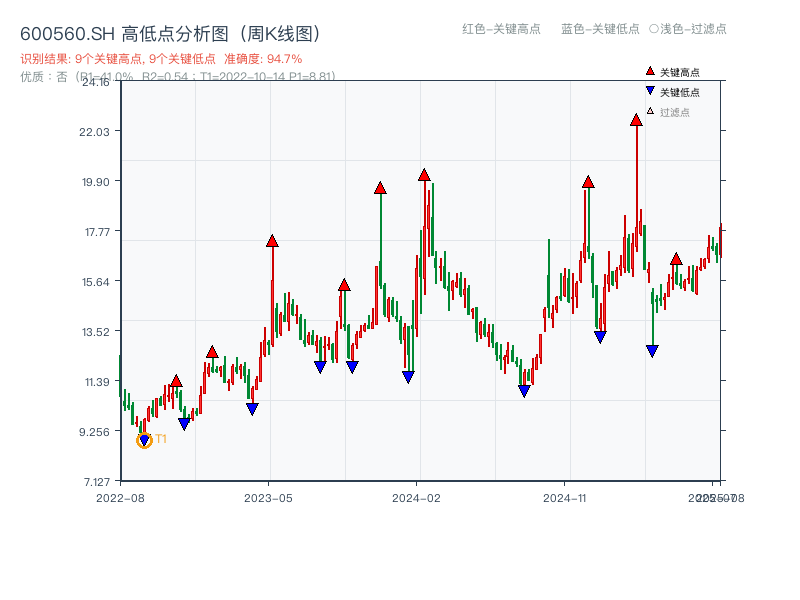This screenshot has height=600, width=800.
Task: Select the leftmost red triangle marker on the chart
Action: pos(175,381)
